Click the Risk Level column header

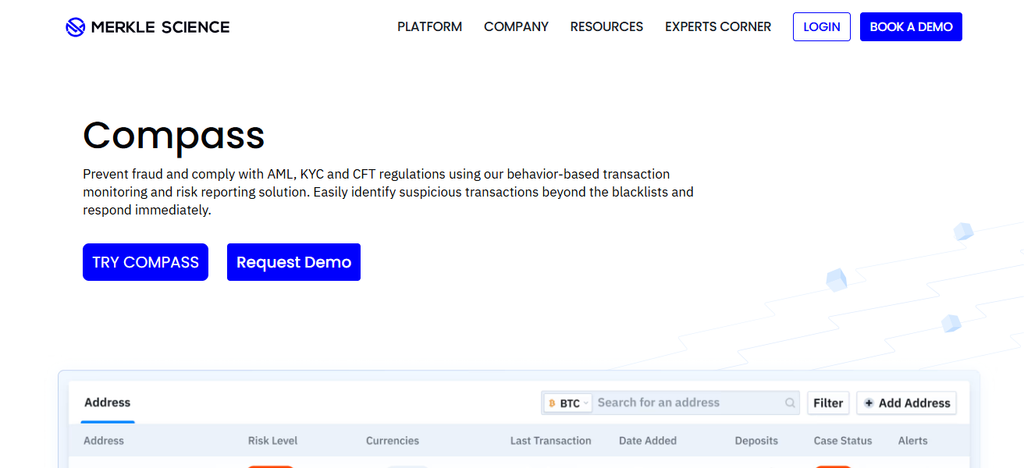click(272, 441)
